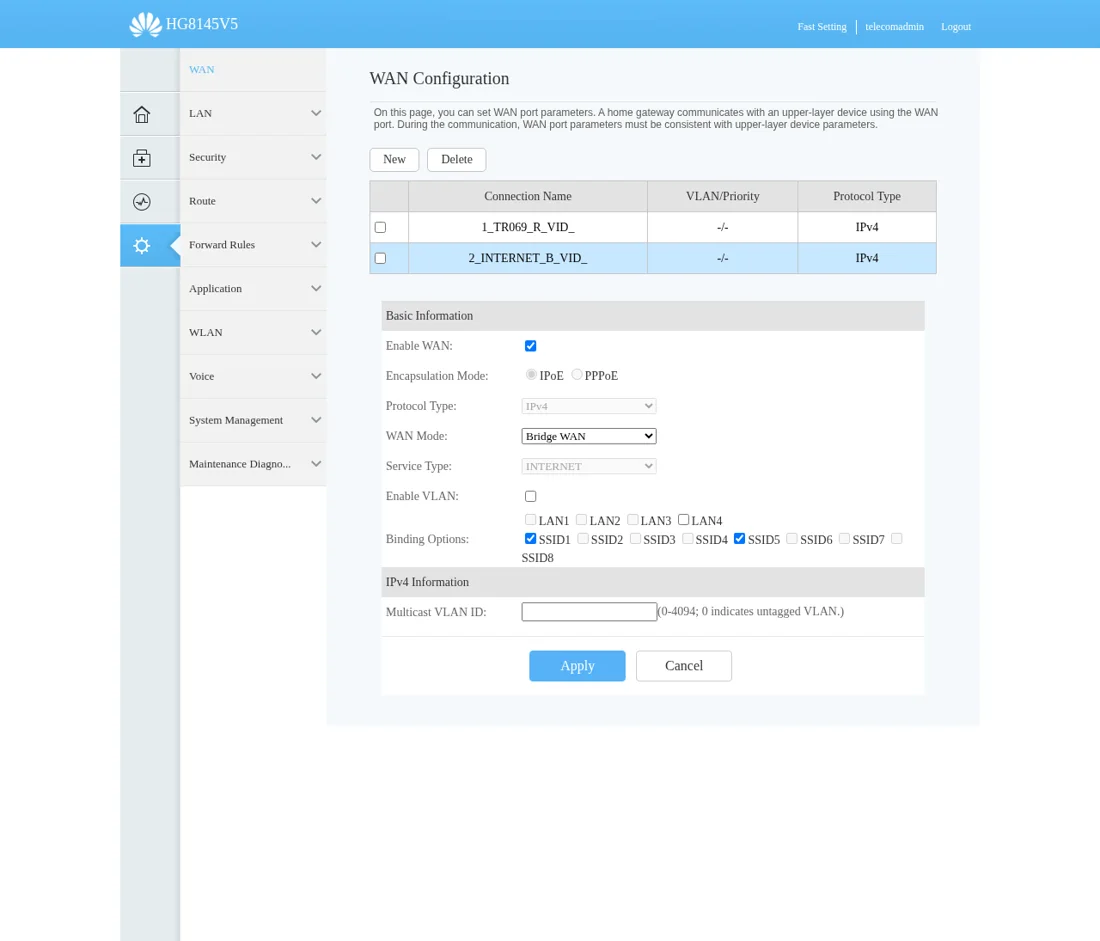
Task: Check the SSID8 binding option
Action: coord(897,539)
